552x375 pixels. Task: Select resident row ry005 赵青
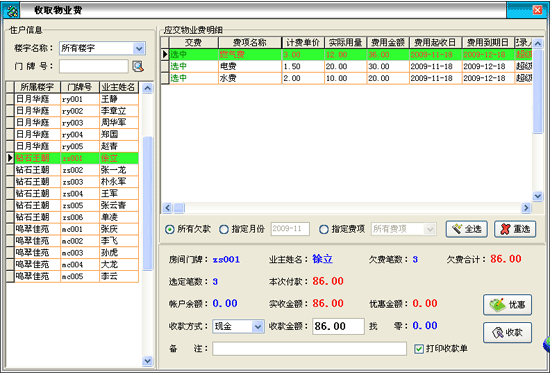point(72,146)
